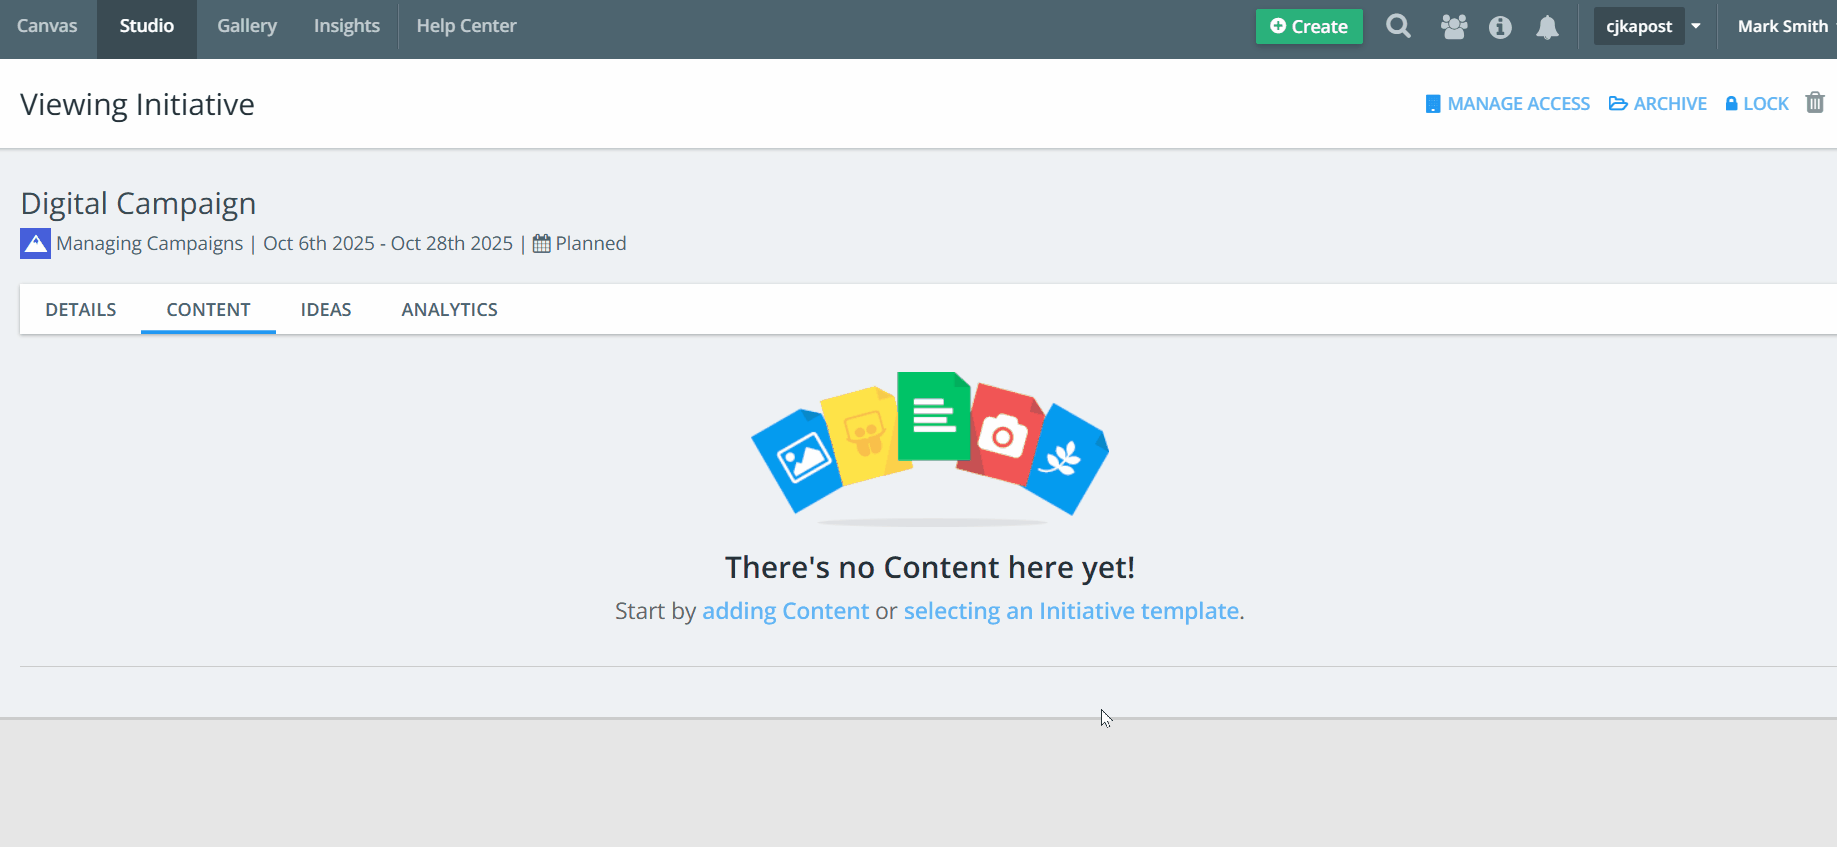Click the adding Content link

pyautogui.click(x=785, y=611)
